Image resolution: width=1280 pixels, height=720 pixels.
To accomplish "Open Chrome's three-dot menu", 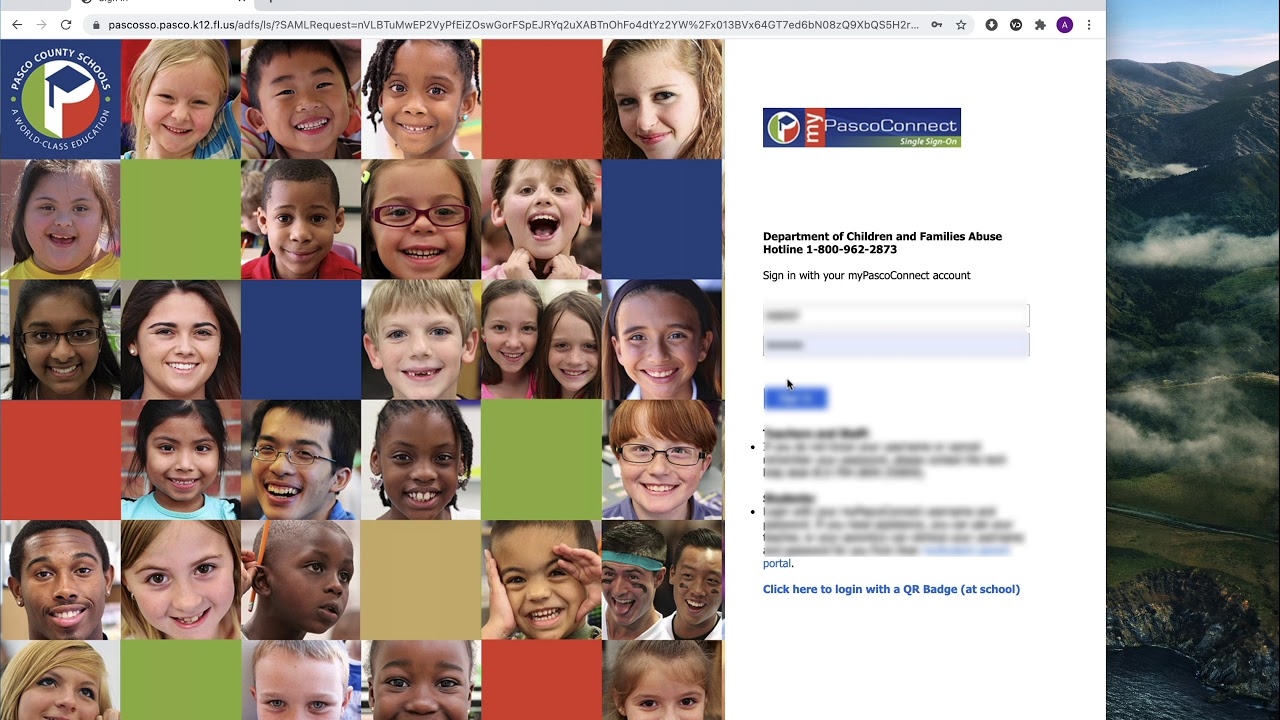I will click(x=1089, y=25).
